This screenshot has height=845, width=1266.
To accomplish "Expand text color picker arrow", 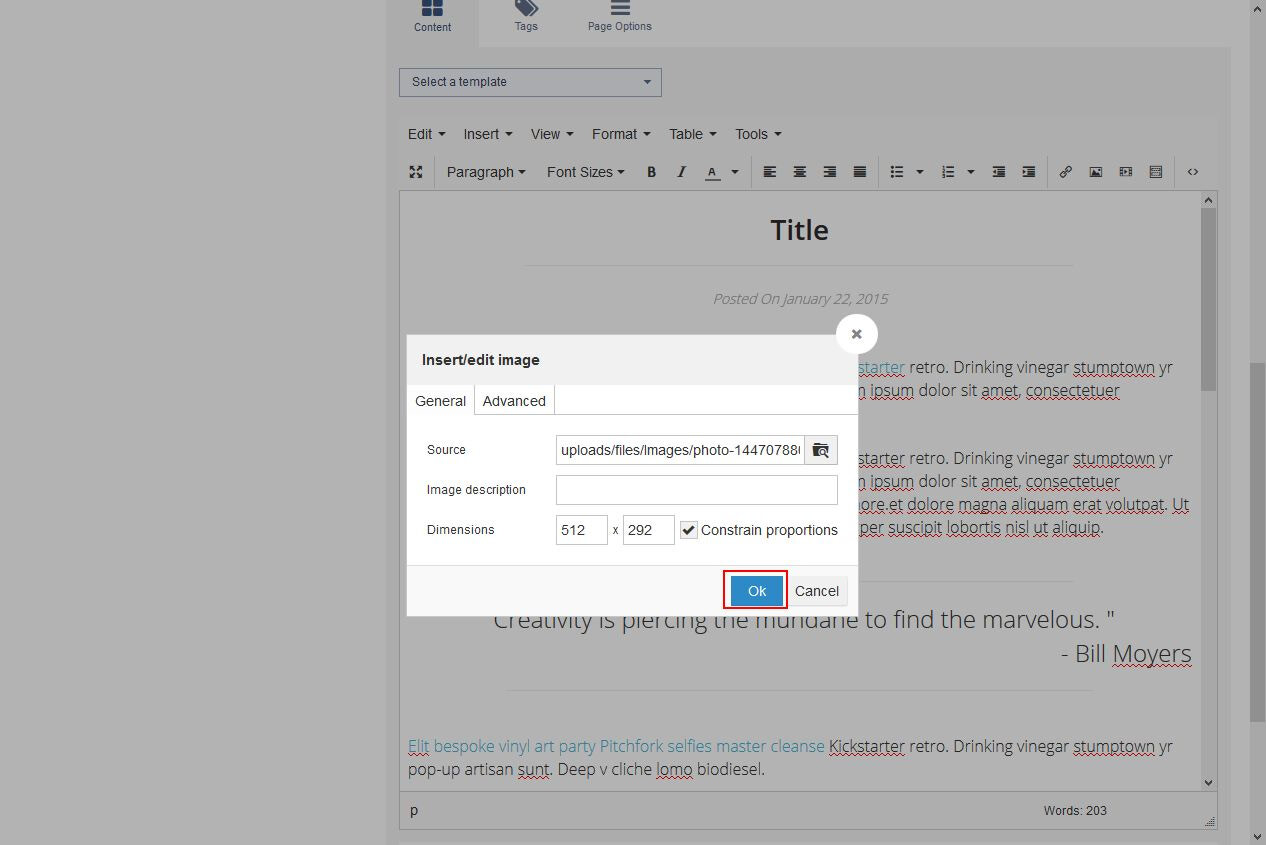I will point(734,172).
